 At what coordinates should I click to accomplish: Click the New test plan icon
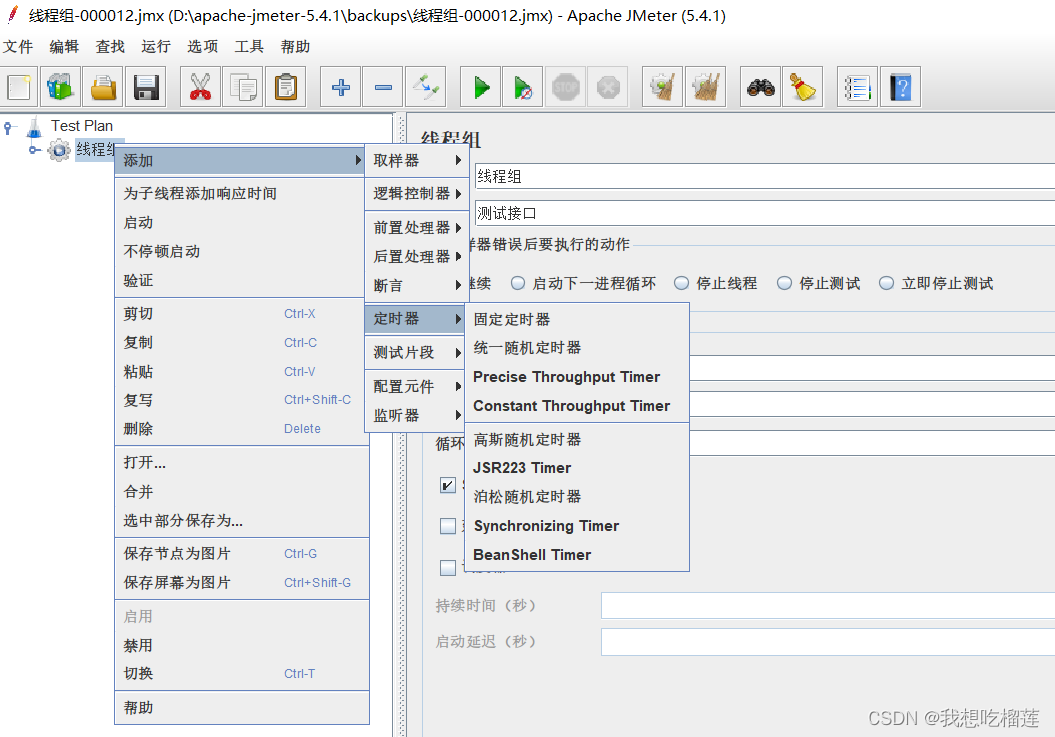tap(19, 87)
